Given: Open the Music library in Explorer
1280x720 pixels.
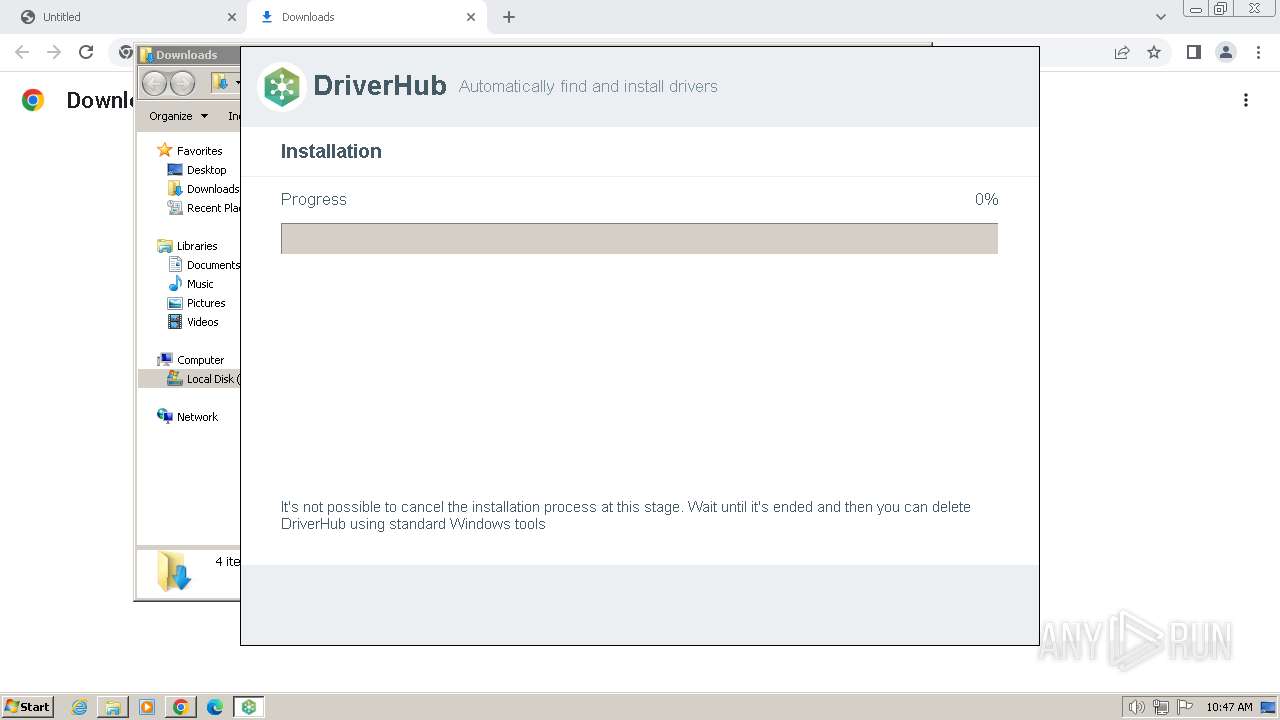Looking at the screenshot, I should (x=191, y=284).
